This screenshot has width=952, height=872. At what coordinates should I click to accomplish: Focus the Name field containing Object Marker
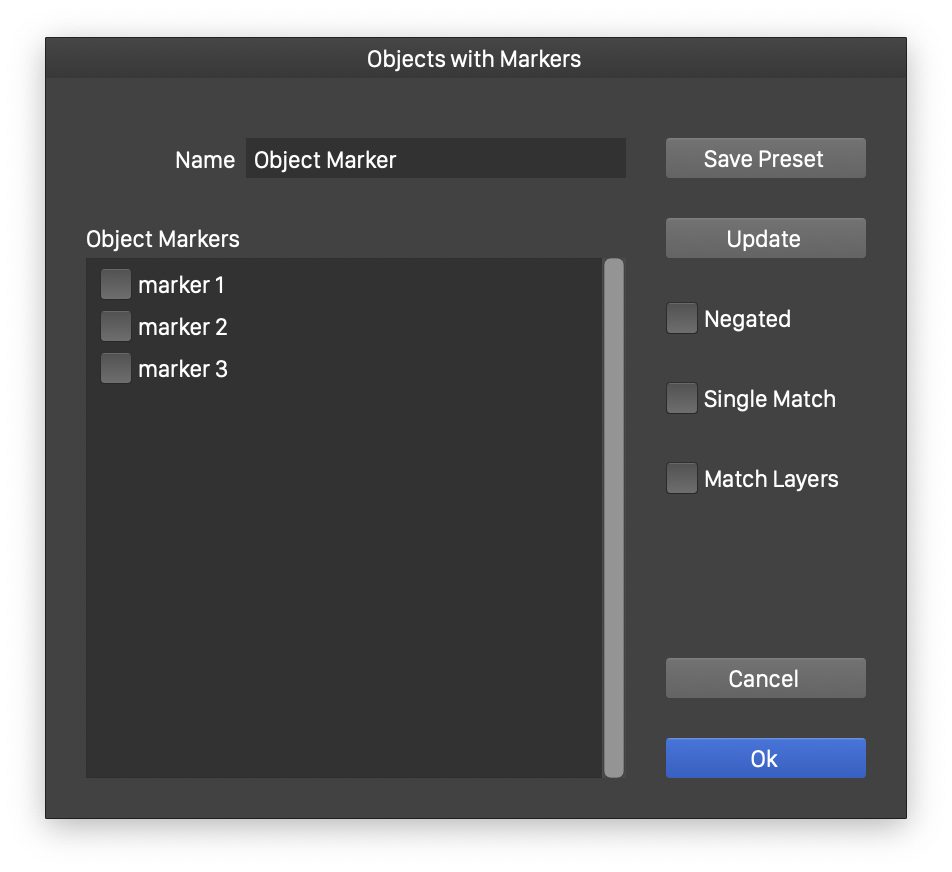(x=435, y=160)
